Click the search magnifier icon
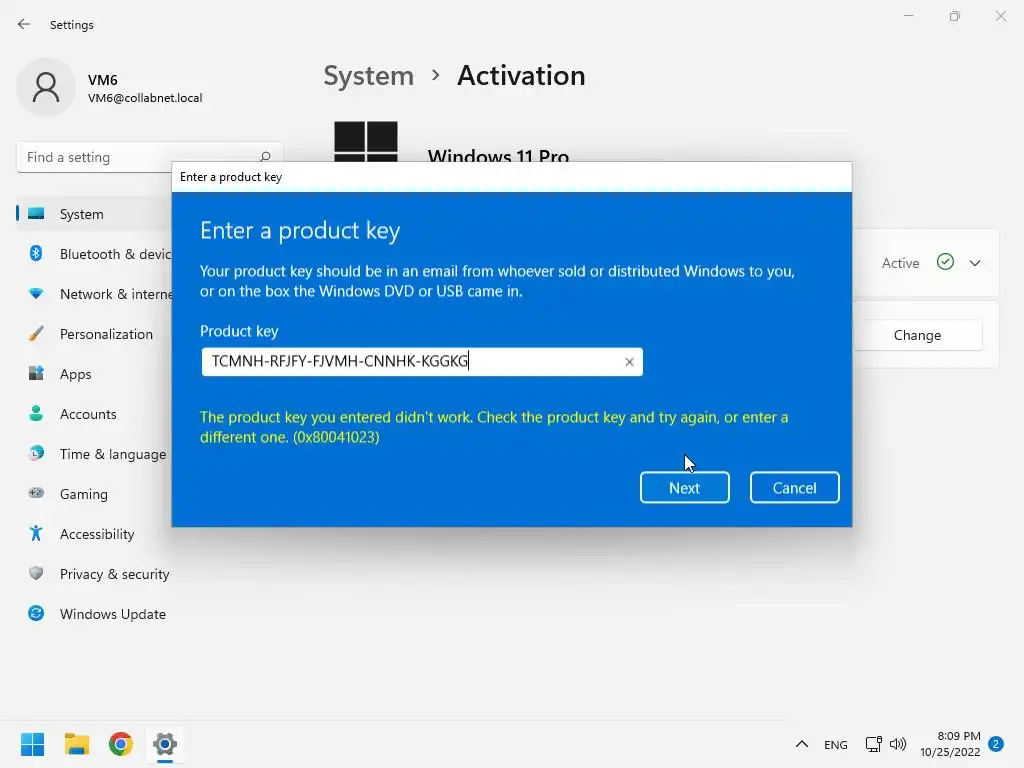The height and width of the screenshot is (768, 1024). point(264,157)
